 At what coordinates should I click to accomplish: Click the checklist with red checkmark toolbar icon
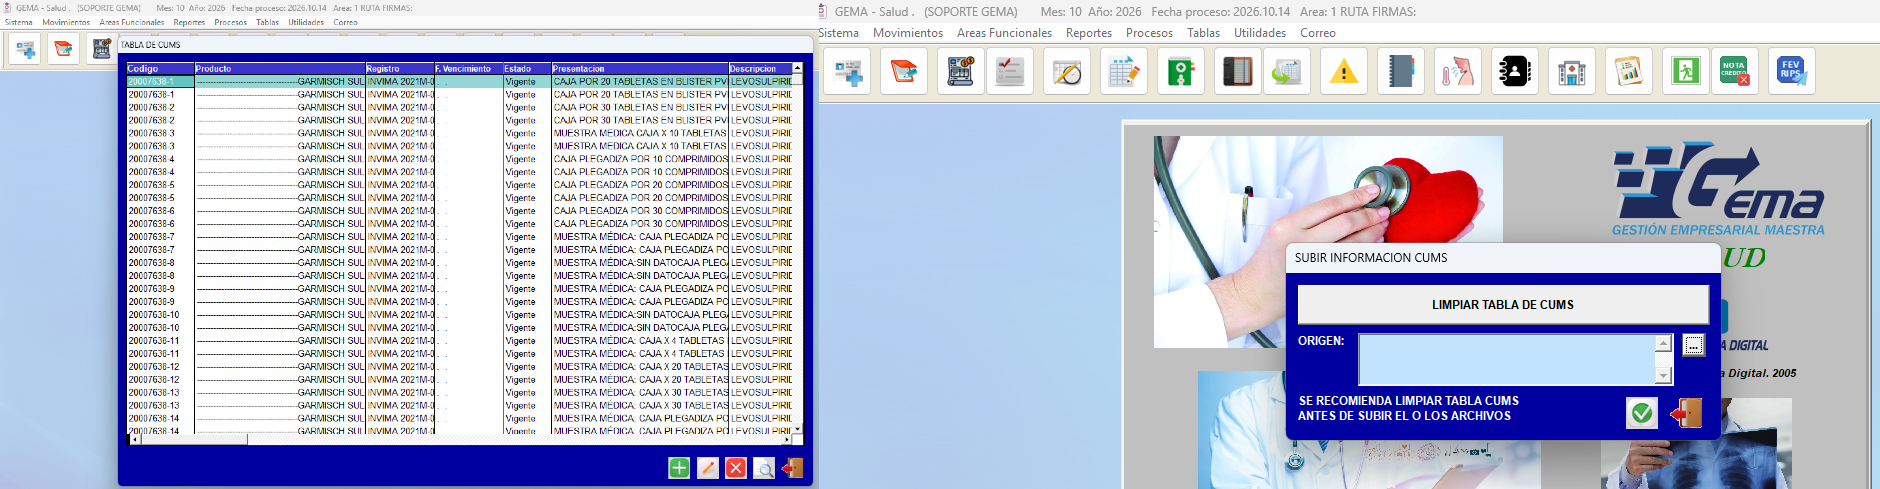pyautogui.click(x=1010, y=72)
